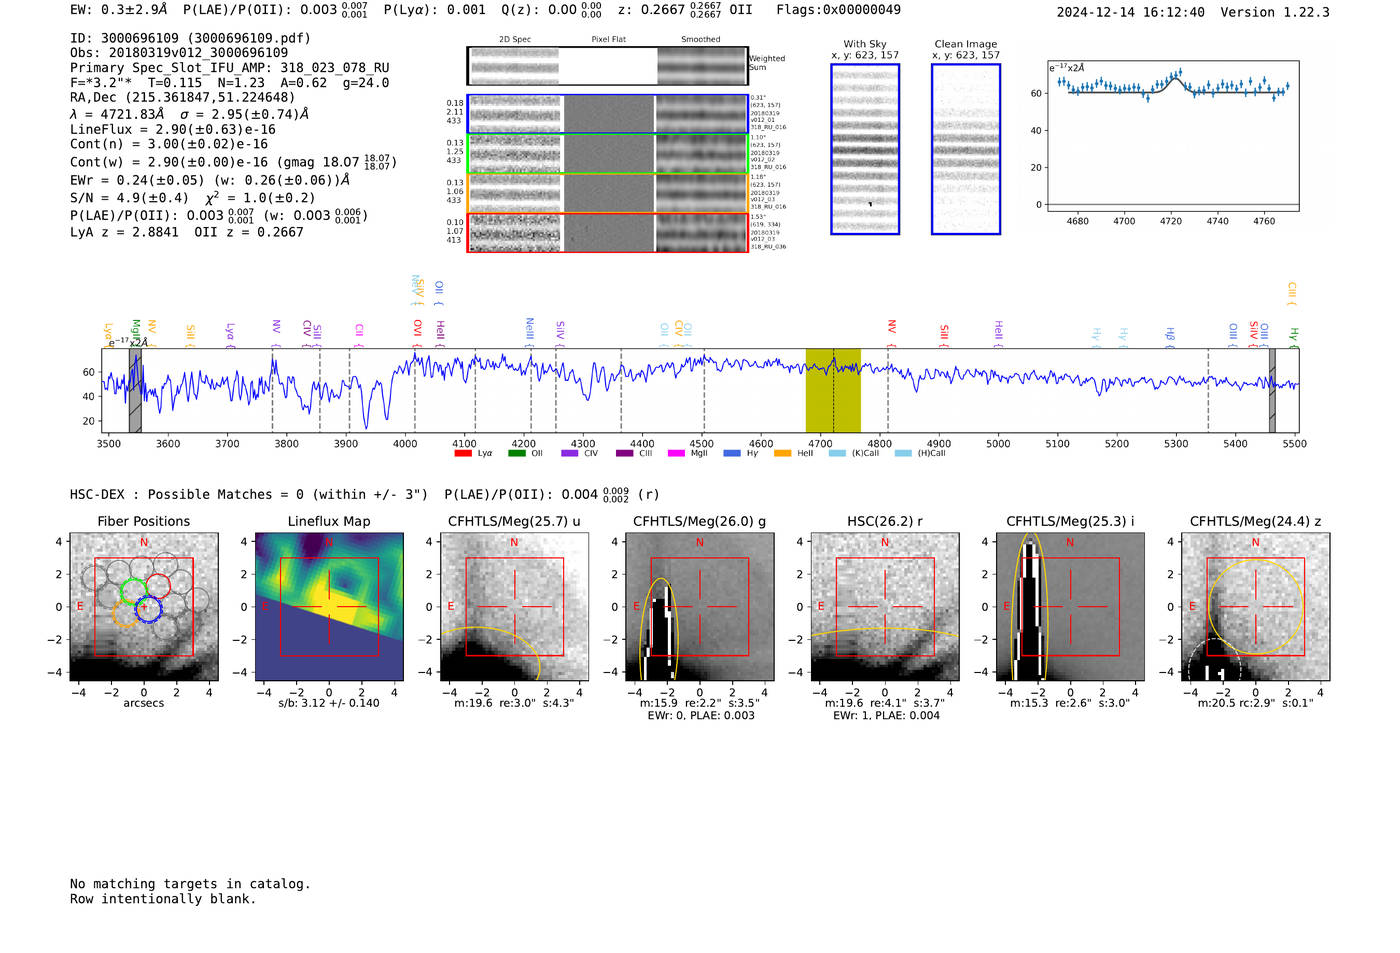Click the dark purple CIII legend swatch

coord(625,453)
